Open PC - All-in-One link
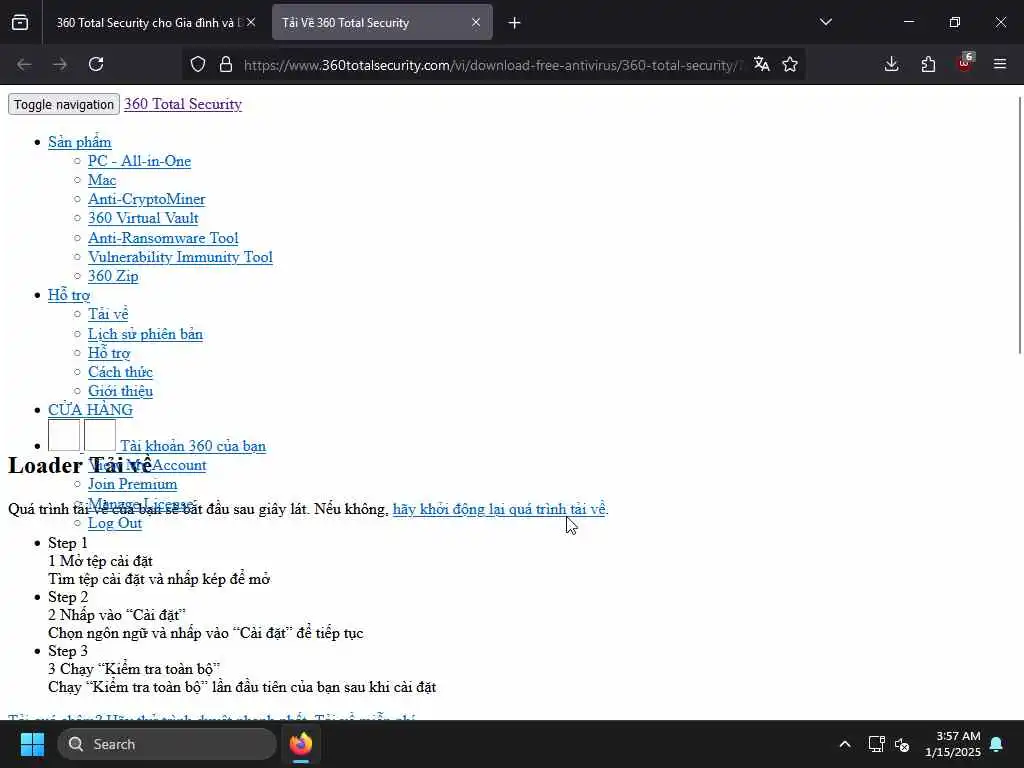Image resolution: width=1024 pixels, height=768 pixels. click(140, 161)
